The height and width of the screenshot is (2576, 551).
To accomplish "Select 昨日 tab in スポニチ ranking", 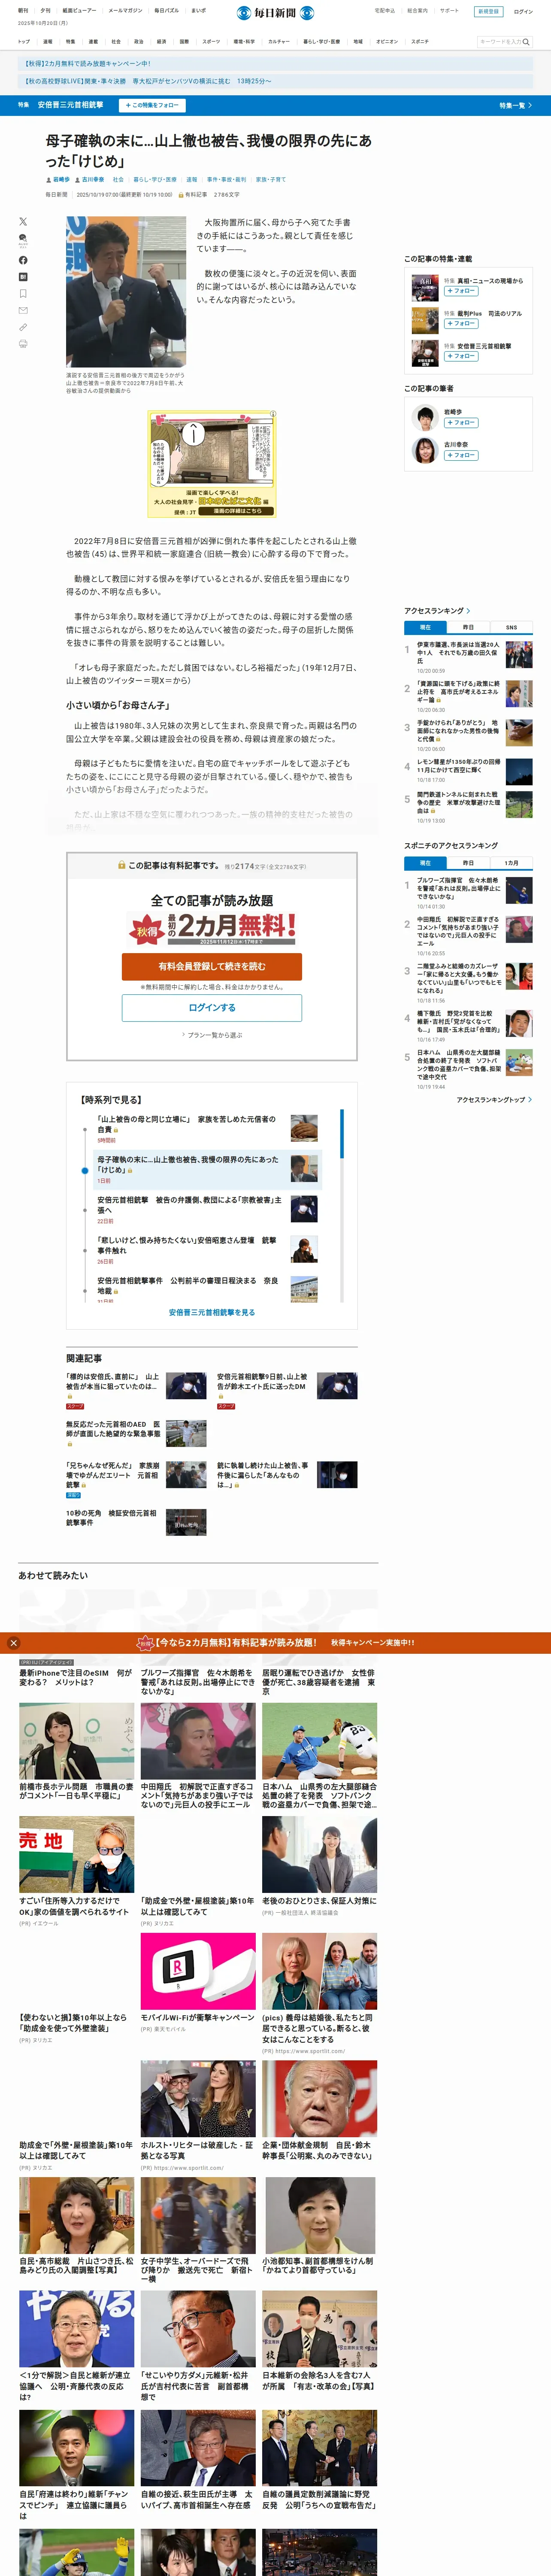I will pos(468,862).
